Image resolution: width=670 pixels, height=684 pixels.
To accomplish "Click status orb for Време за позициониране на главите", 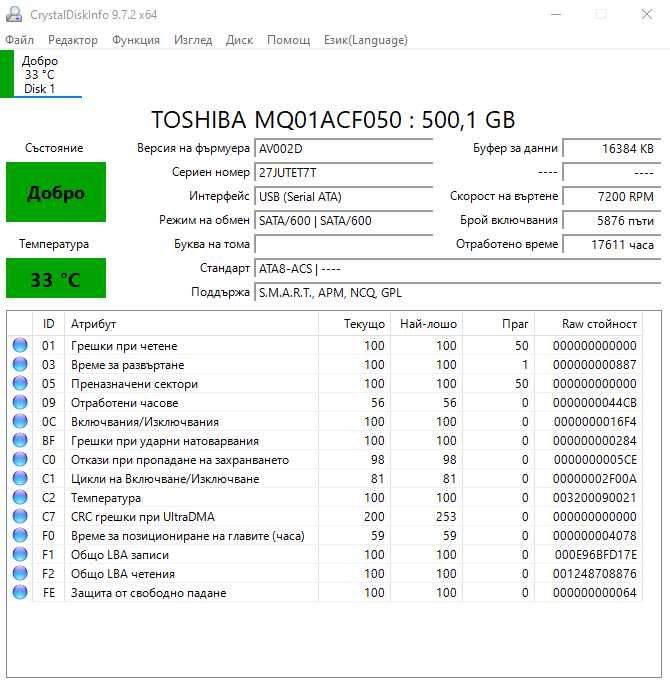I will point(20,535).
